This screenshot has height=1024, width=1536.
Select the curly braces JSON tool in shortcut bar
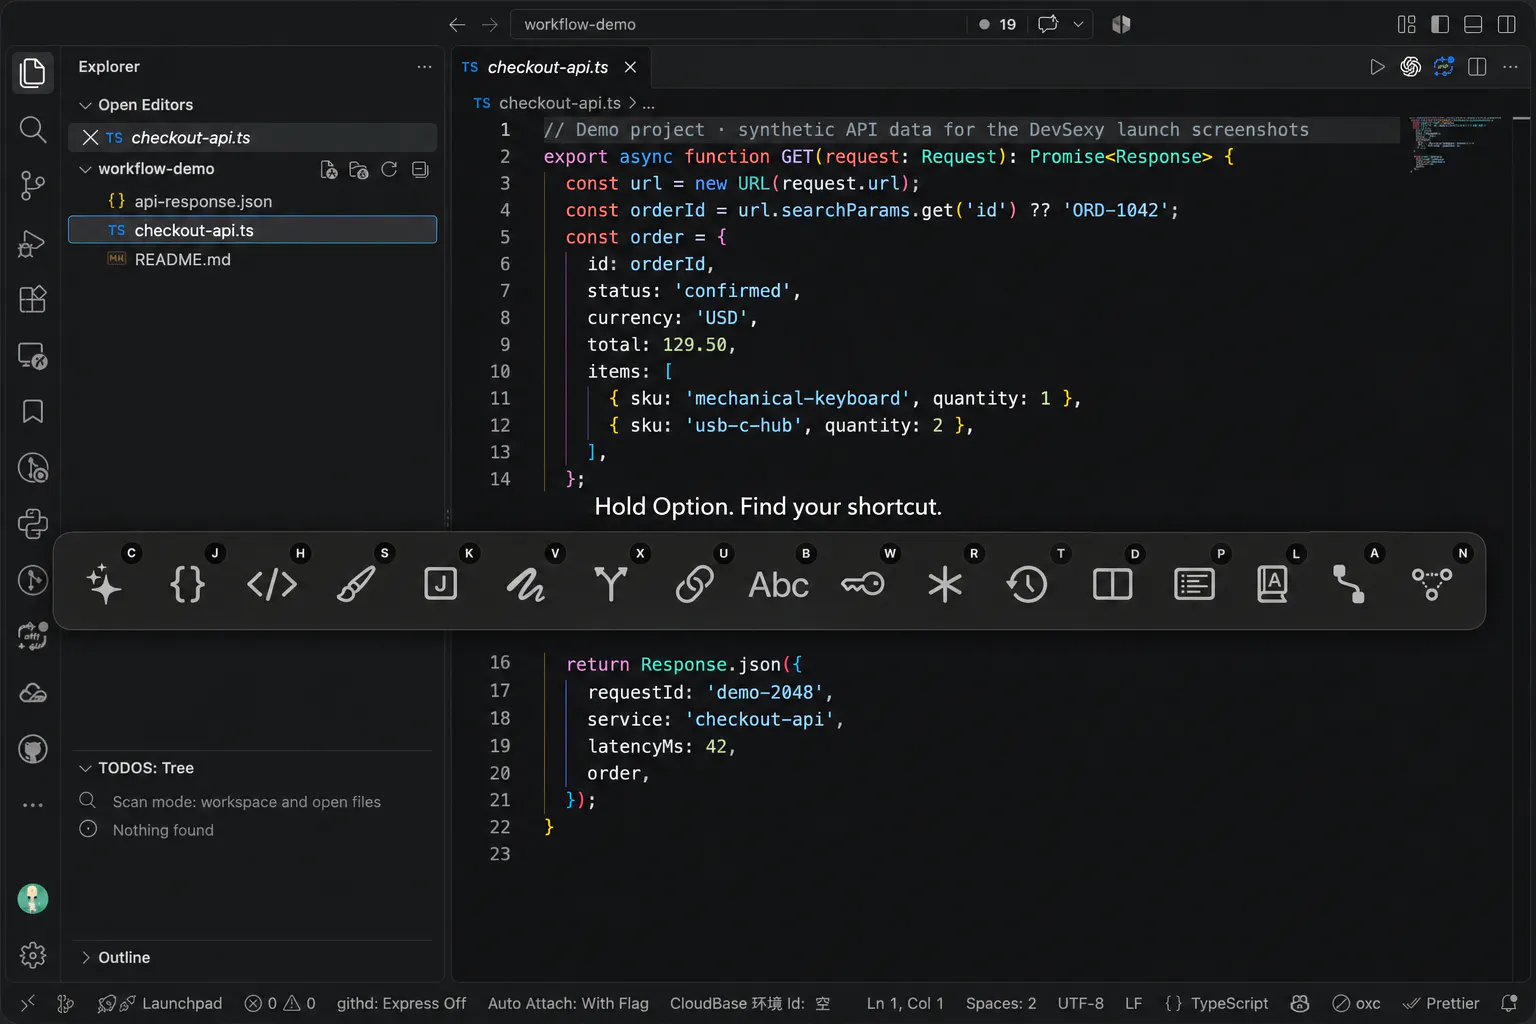click(x=188, y=584)
